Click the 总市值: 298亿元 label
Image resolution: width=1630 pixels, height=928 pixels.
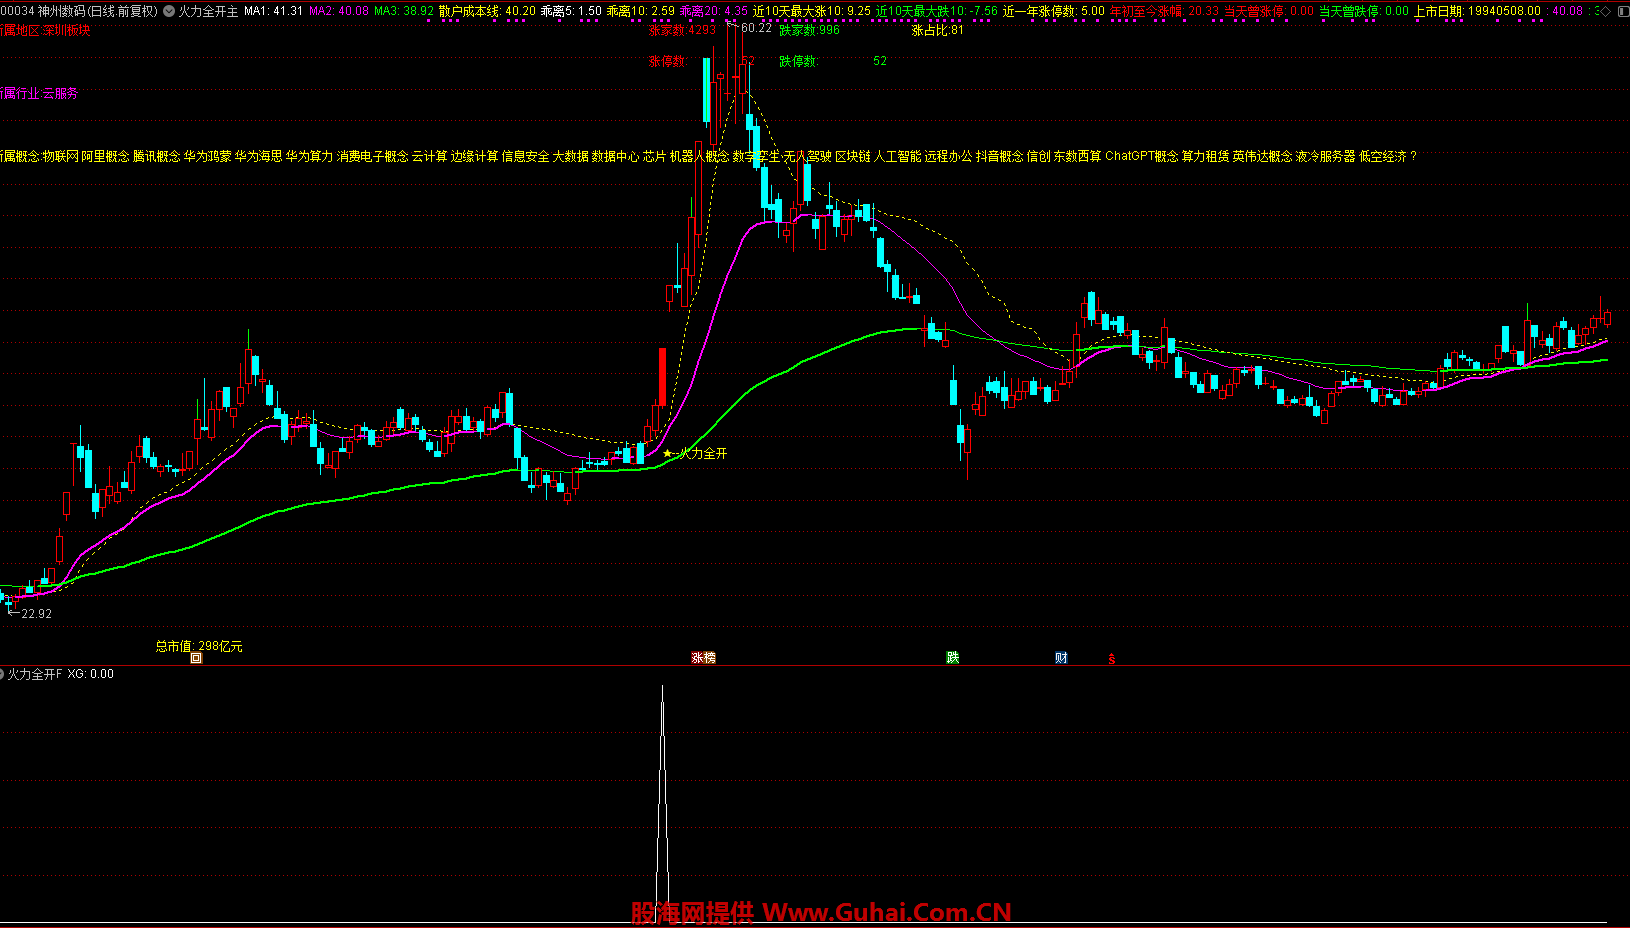[199, 646]
